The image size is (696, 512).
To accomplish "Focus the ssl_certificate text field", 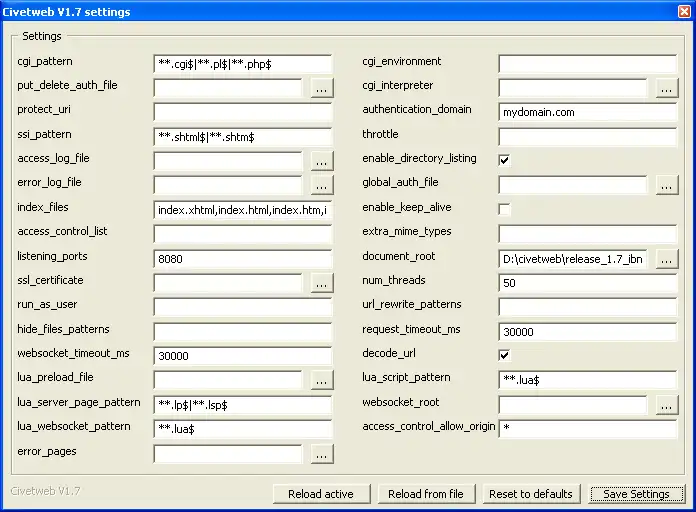I will [228, 283].
